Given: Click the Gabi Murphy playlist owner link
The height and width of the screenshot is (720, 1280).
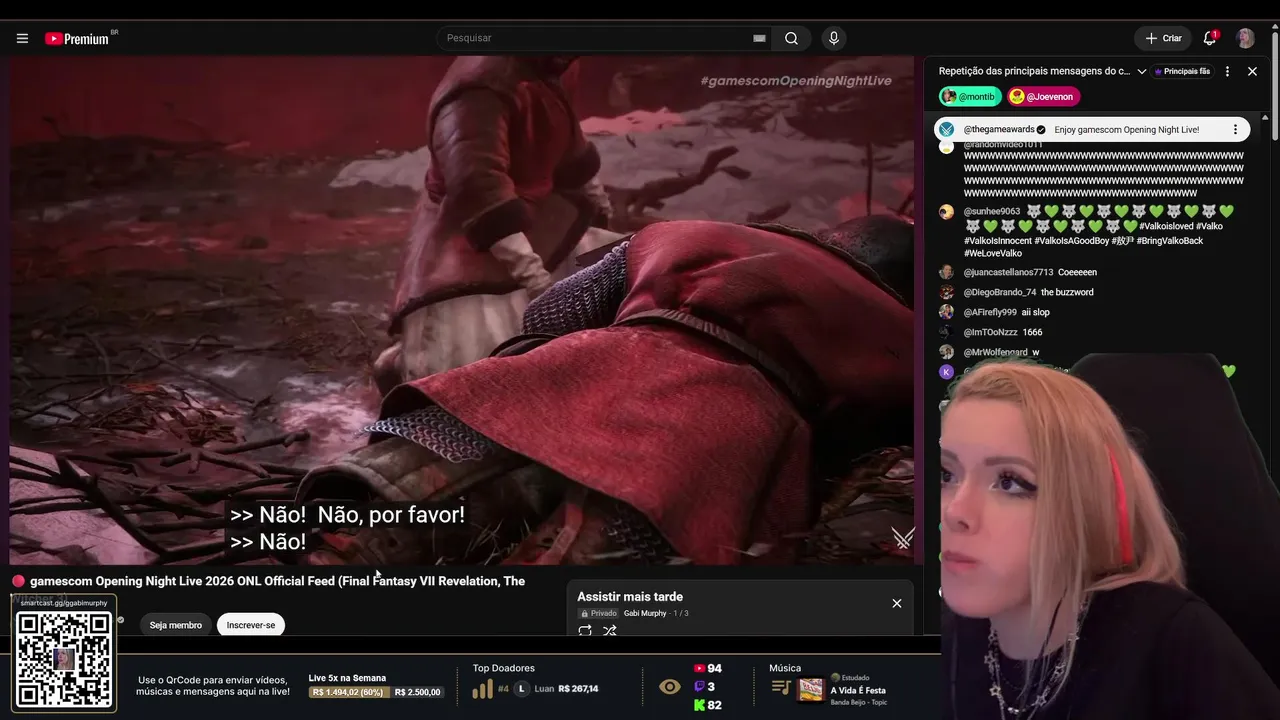Looking at the screenshot, I should point(645,613).
